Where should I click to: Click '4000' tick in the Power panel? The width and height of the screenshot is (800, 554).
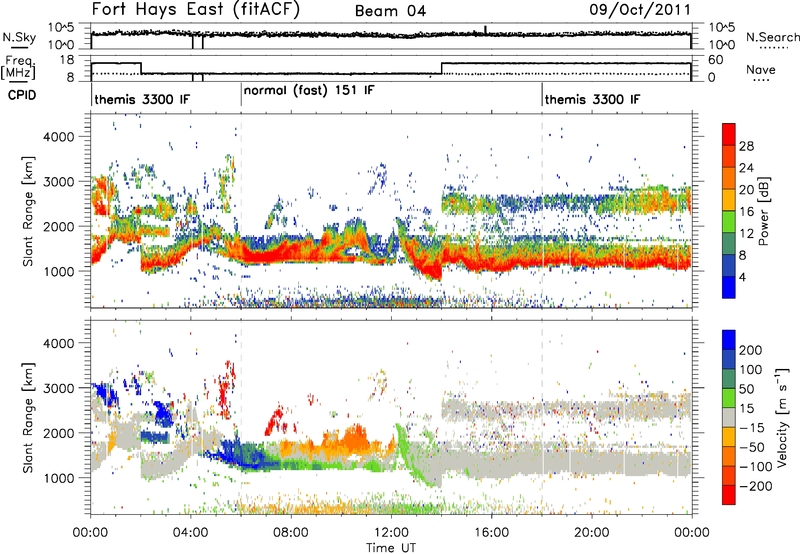tap(59, 137)
